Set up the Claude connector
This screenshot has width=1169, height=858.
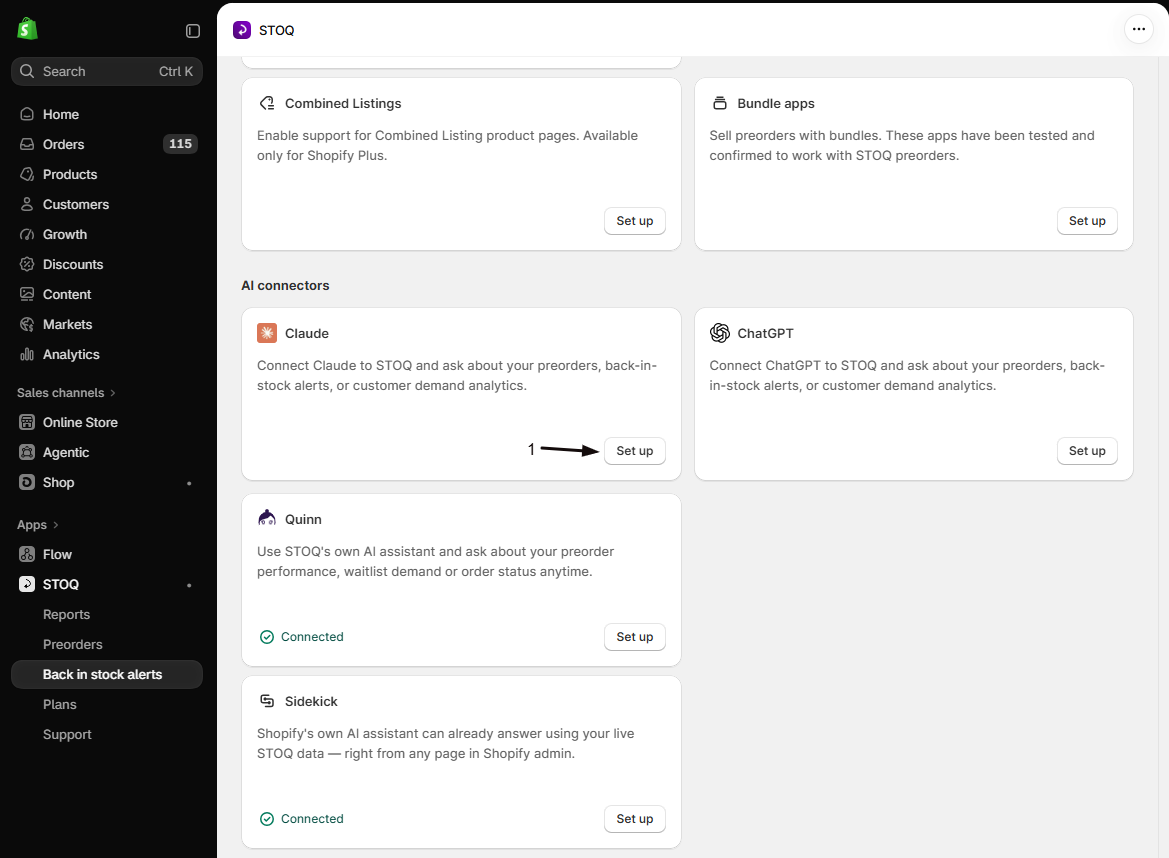[634, 450]
